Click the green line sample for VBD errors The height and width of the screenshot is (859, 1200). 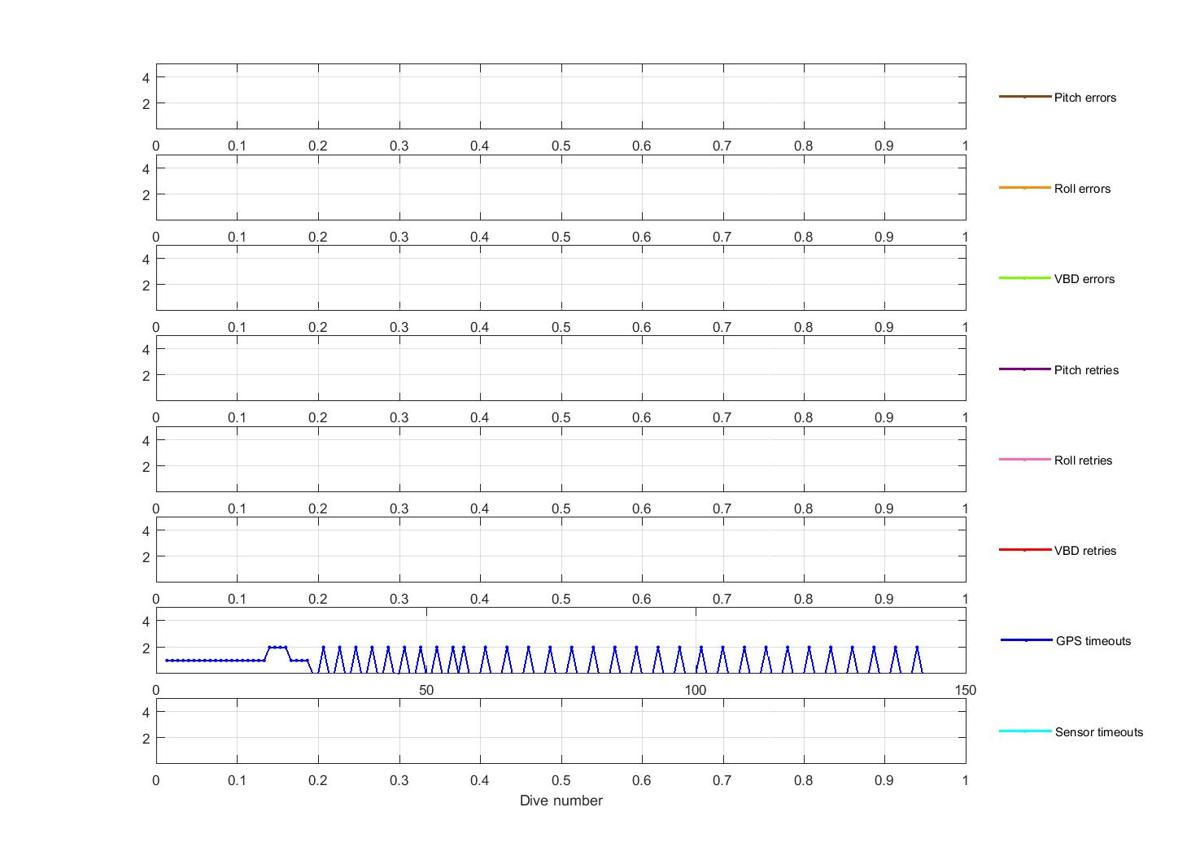pos(1024,278)
